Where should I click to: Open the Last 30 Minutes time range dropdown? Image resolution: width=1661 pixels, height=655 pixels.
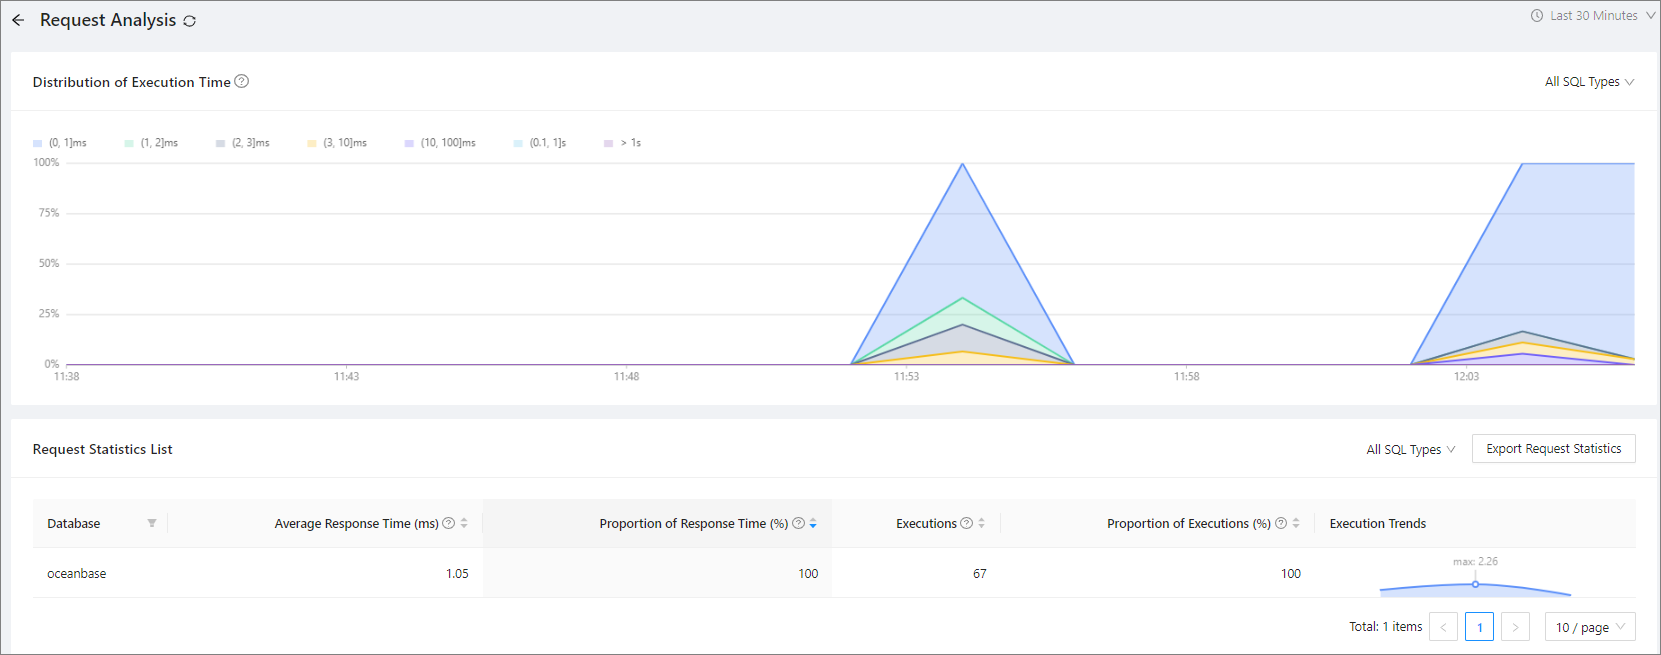point(1593,16)
